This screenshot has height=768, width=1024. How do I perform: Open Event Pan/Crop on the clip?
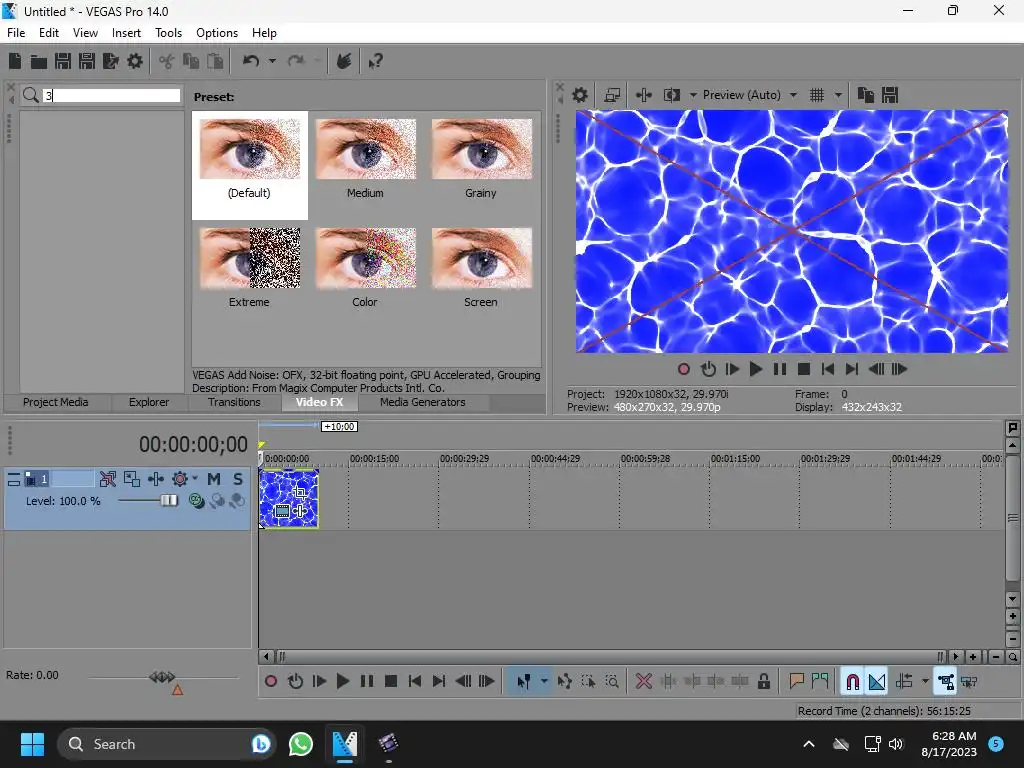pos(300,492)
